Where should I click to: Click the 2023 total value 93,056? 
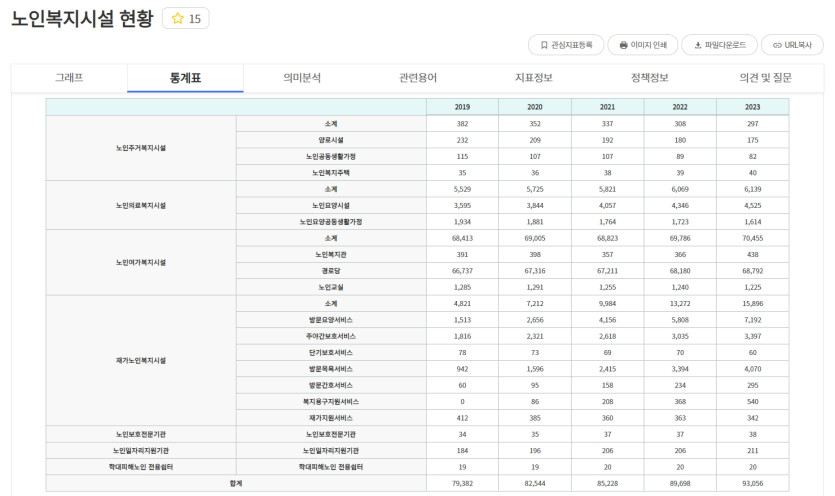tap(752, 483)
